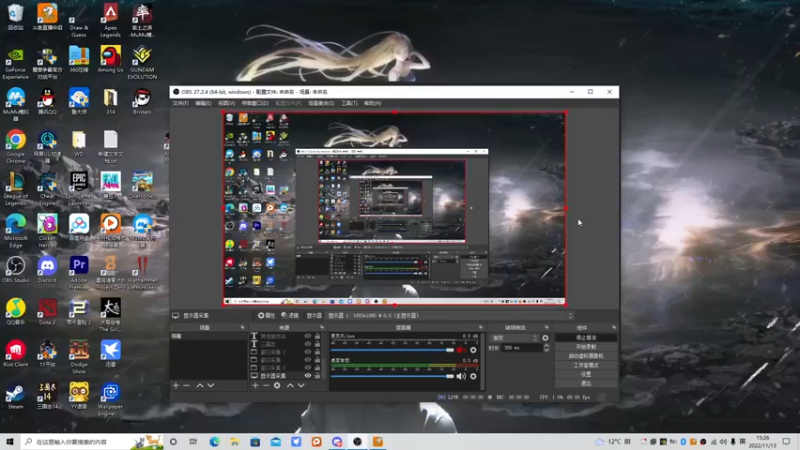Click the 退出 exit button
This screenshot has height=450, width=800.
586,383
